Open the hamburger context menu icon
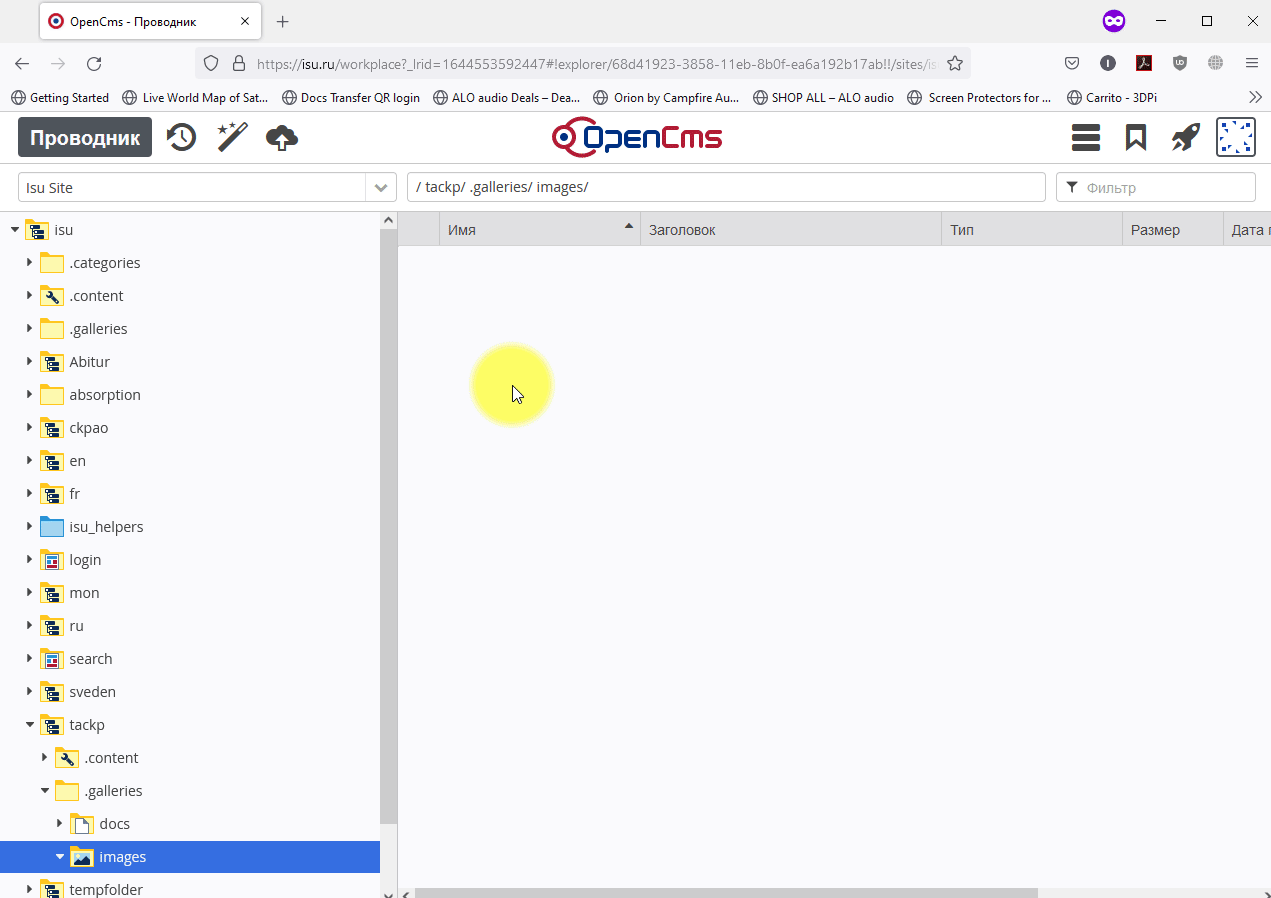Viewport: 1271px width, 898px height. point(1085,137)
